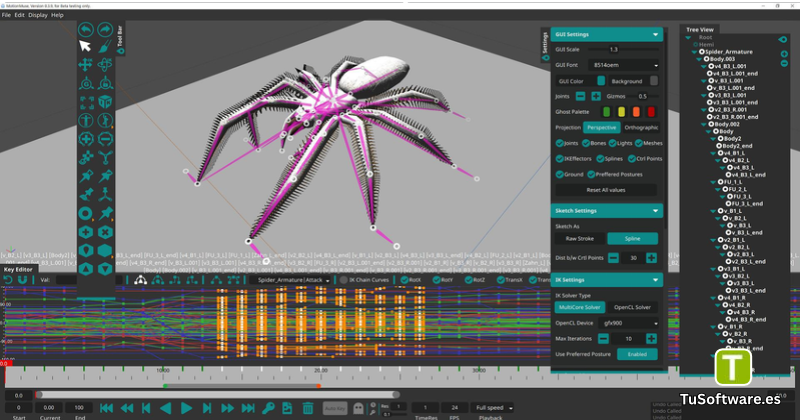Select the OpenCL Solver button
Viewport: 800px width, 420px height.
tap(633, 307)
